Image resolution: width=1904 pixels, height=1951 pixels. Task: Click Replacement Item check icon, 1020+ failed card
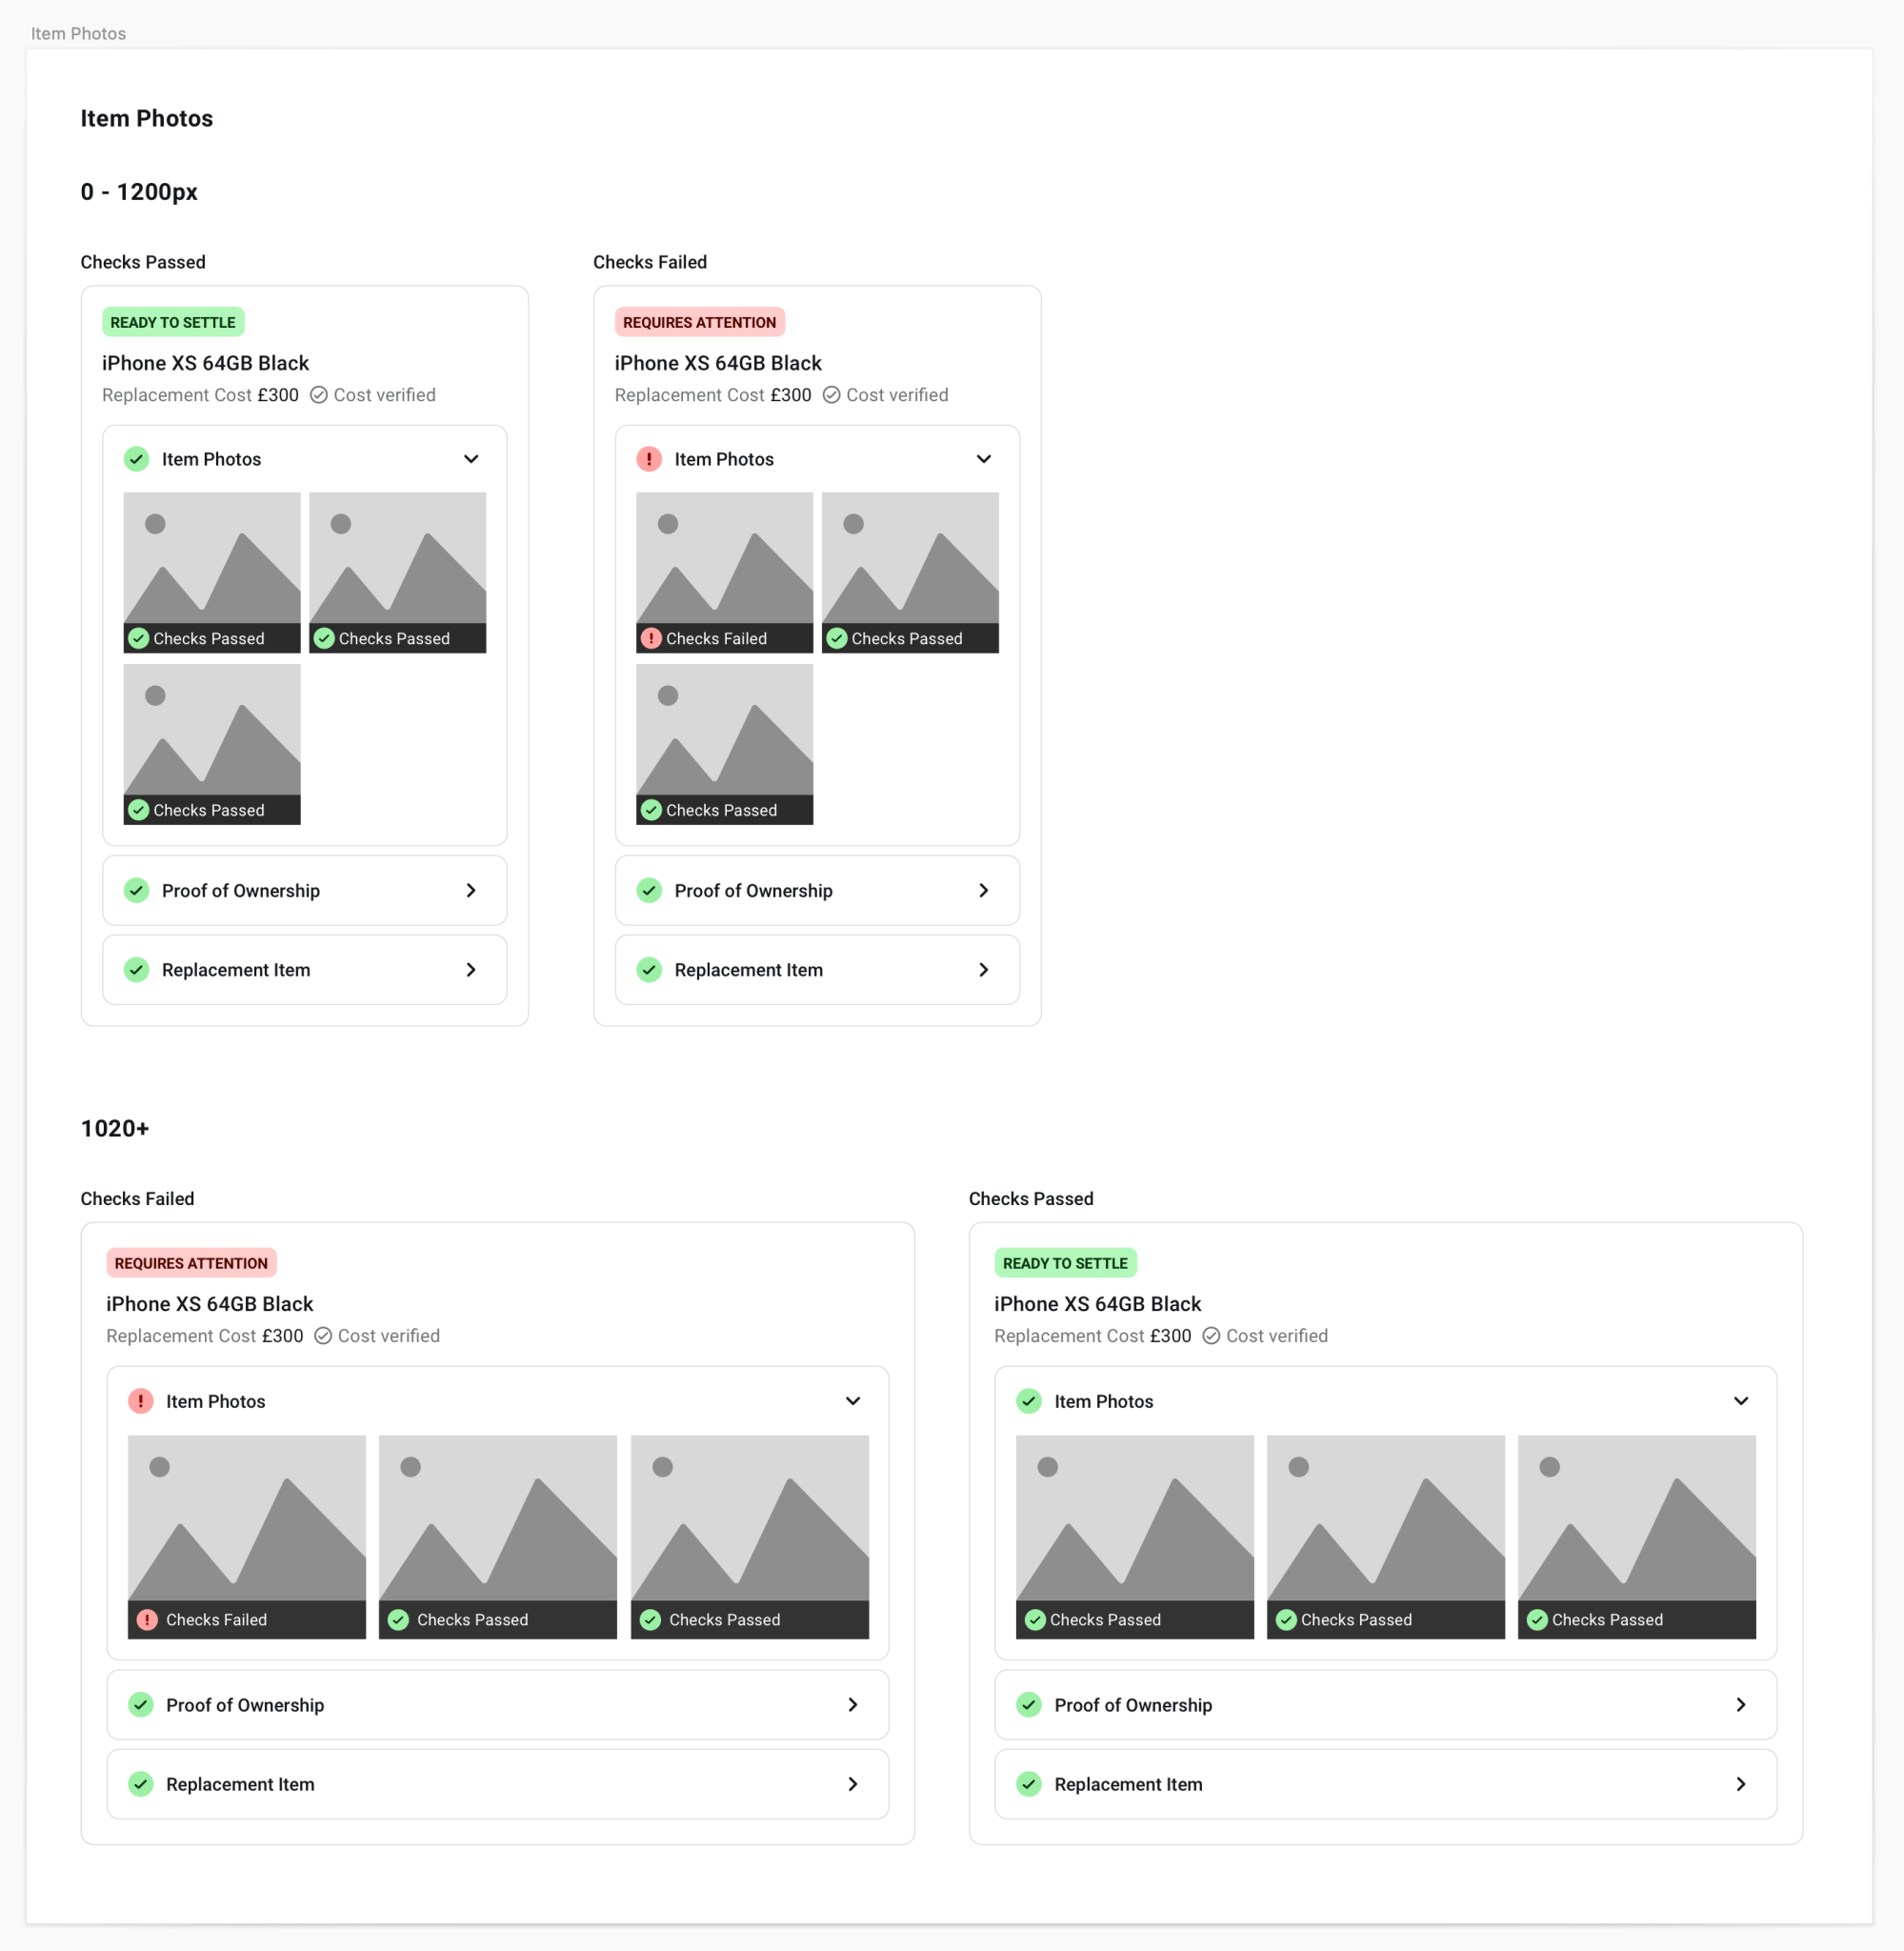141,1784
